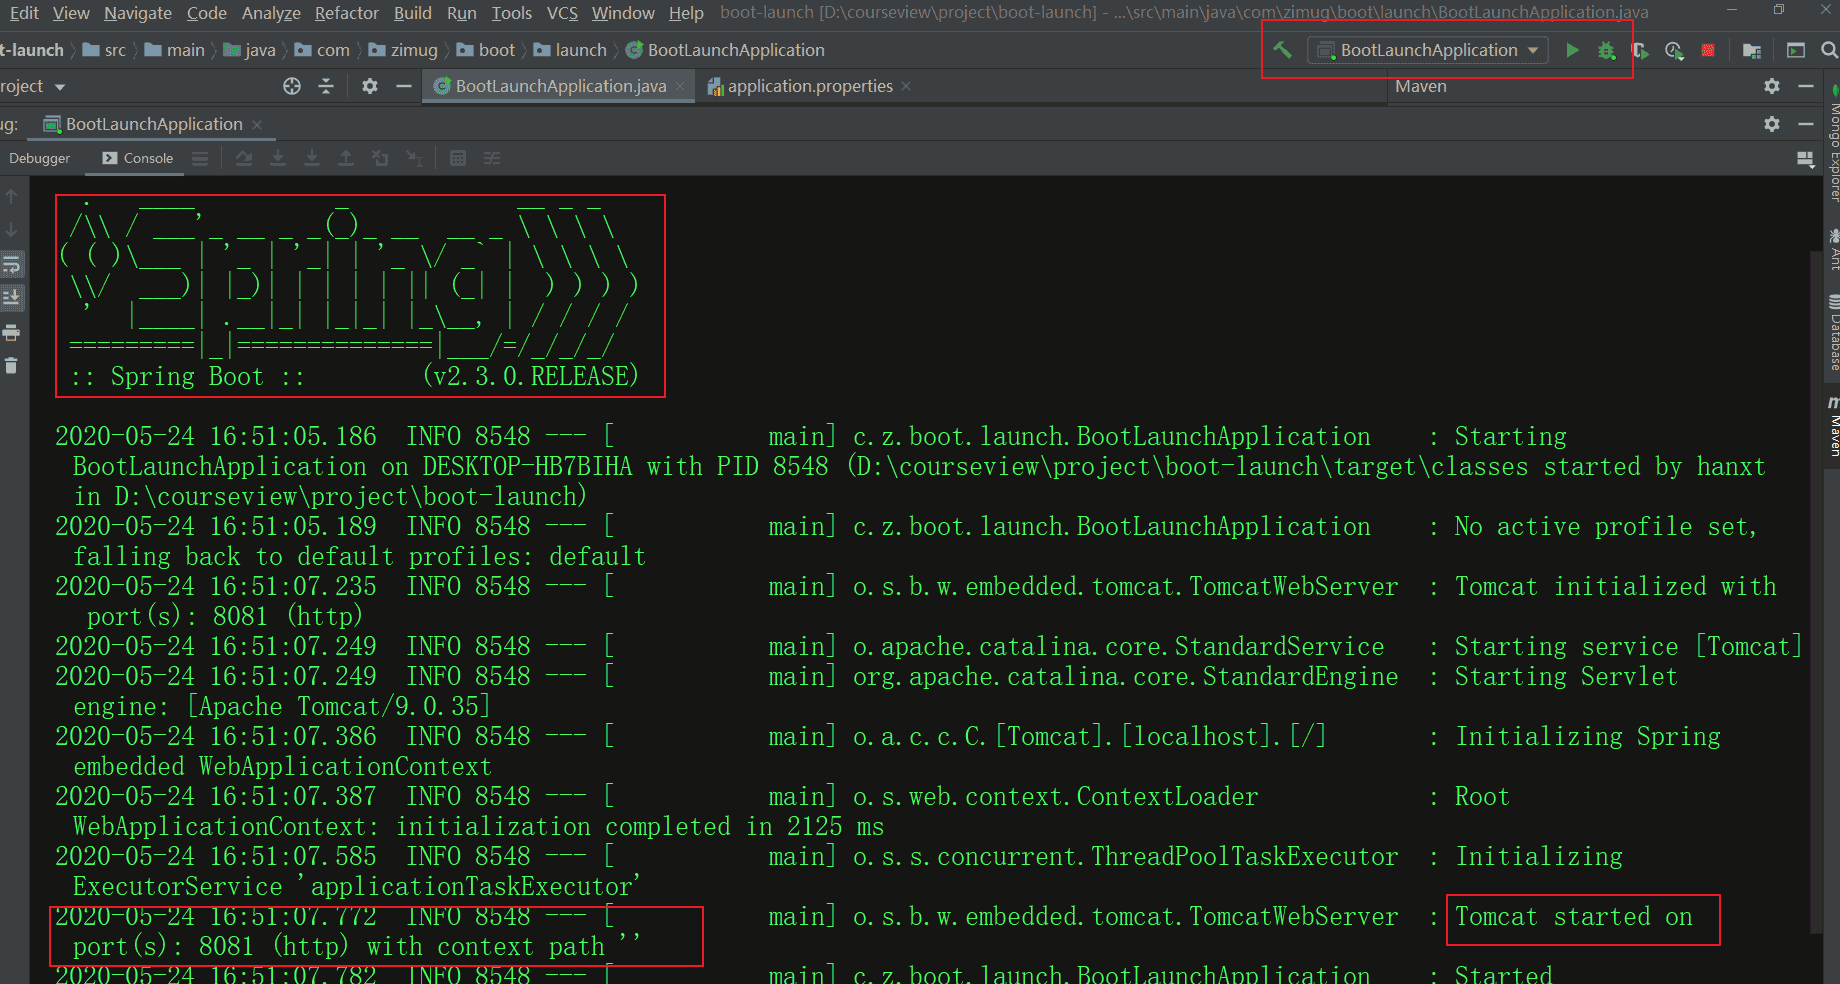Open the Run menu
Screen dimensions: 1840x984
click(462, 13)
